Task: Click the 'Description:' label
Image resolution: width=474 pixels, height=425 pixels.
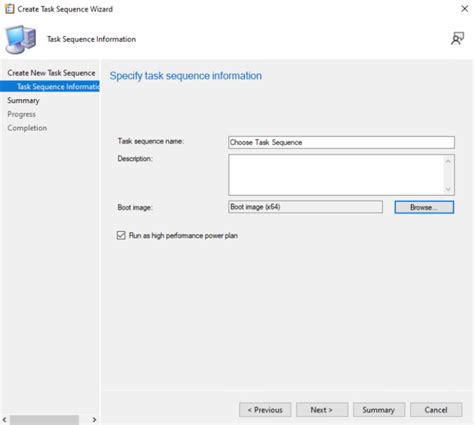Action: point(135,159)
